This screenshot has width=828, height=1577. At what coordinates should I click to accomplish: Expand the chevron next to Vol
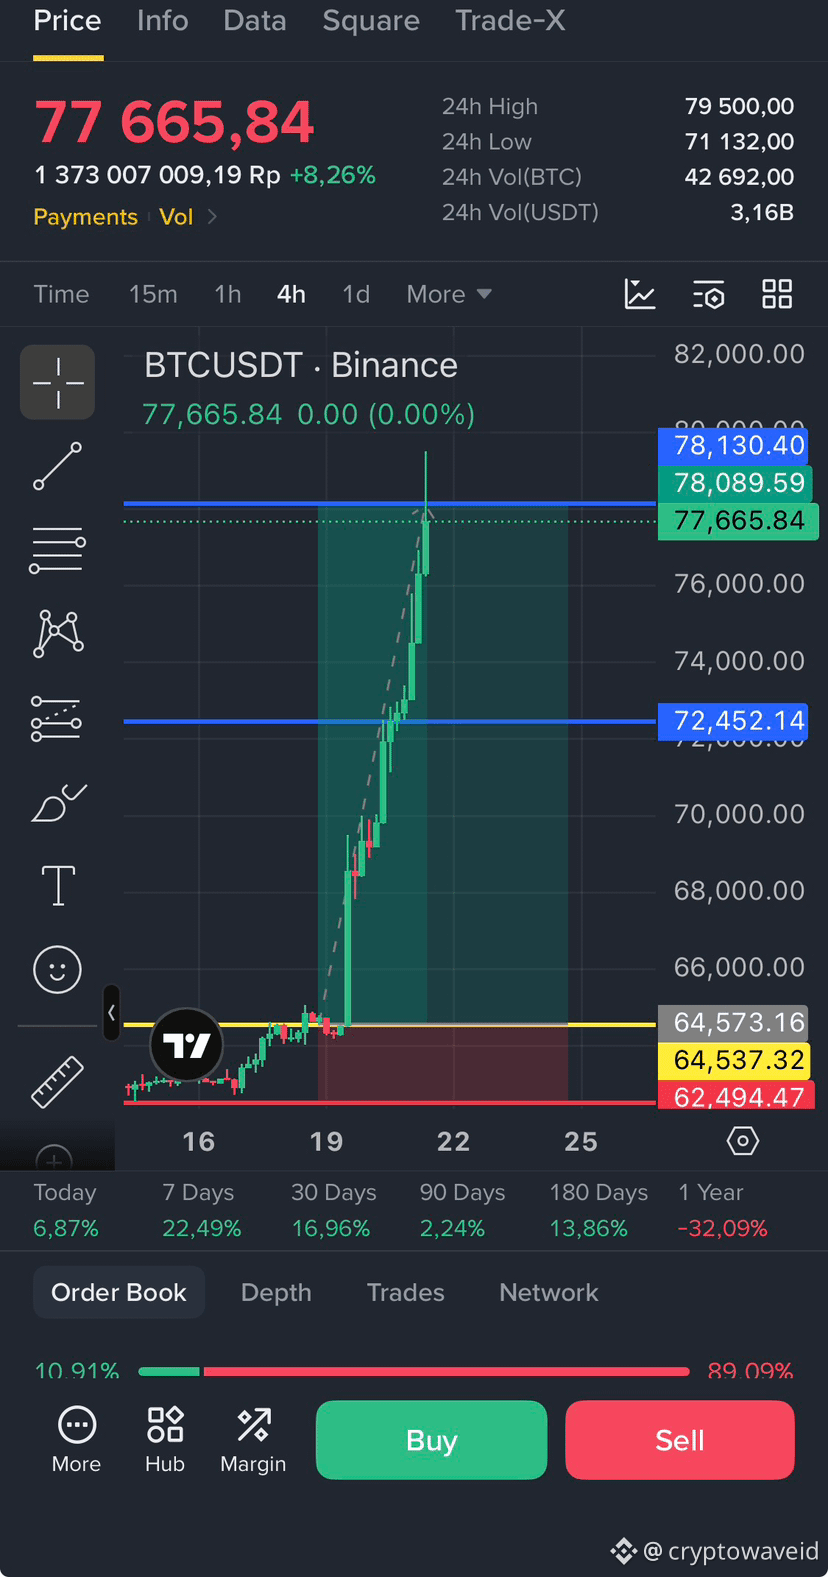pyautogui.click(x=212, y=217)
